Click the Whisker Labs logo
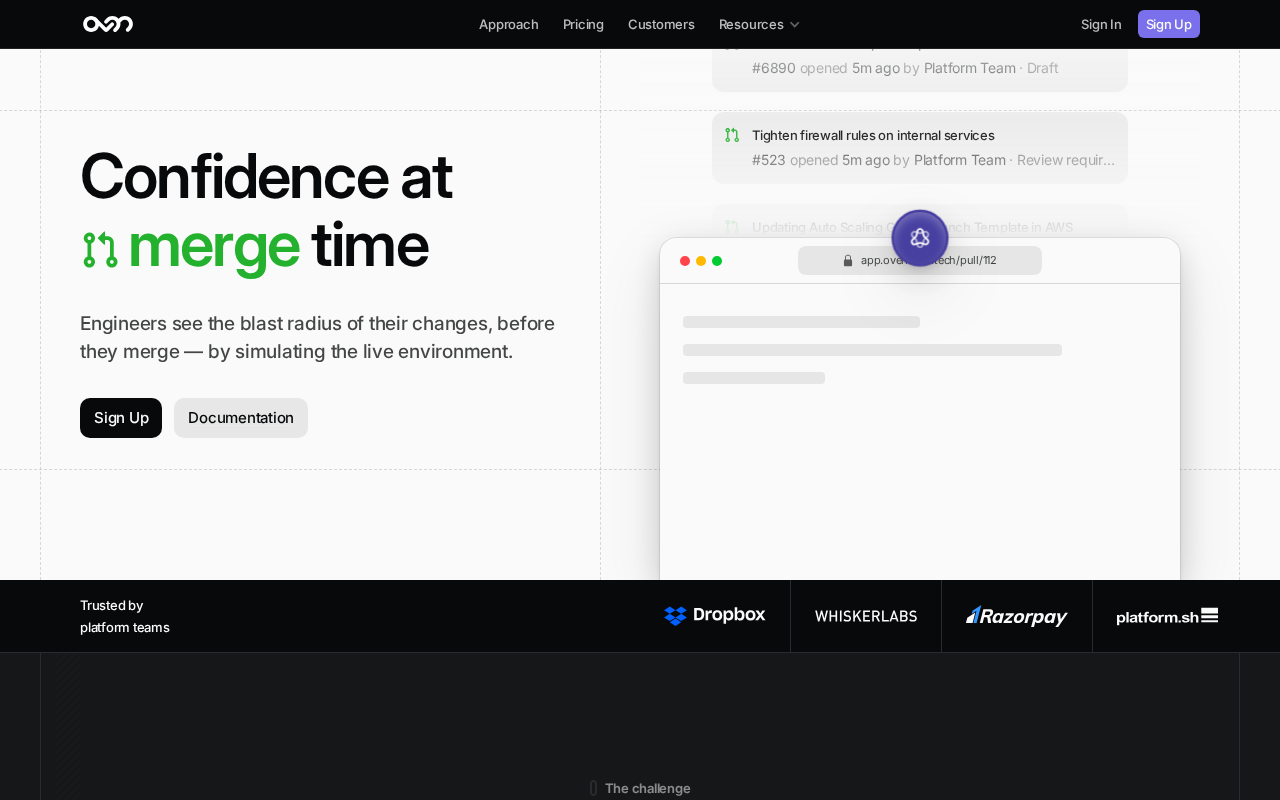 point(866,616)
